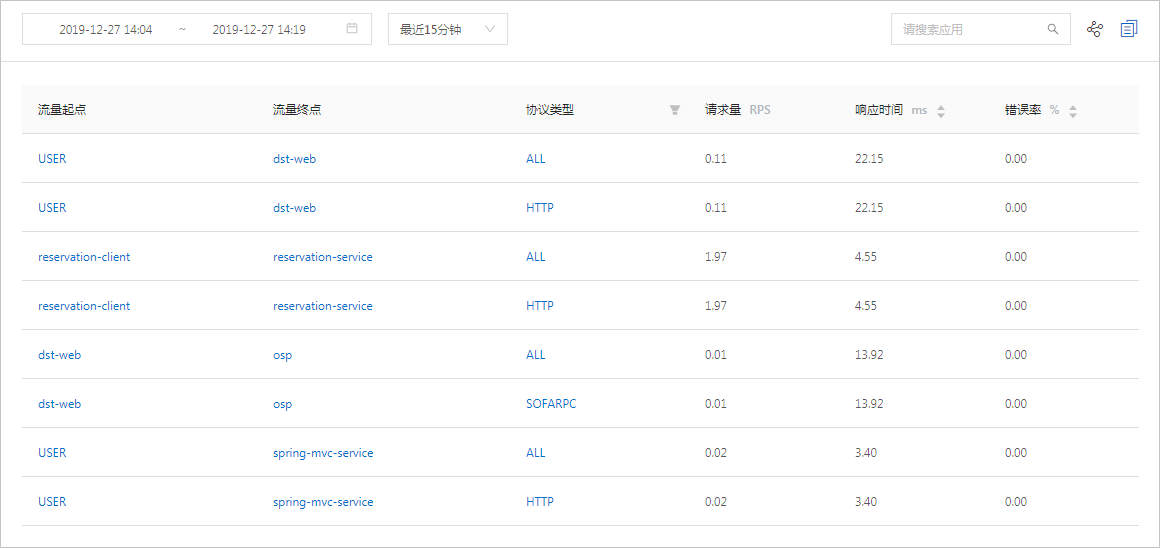
Task: Click the ALL protocol link for dst-web to osp
Action: tap(536, 354)
